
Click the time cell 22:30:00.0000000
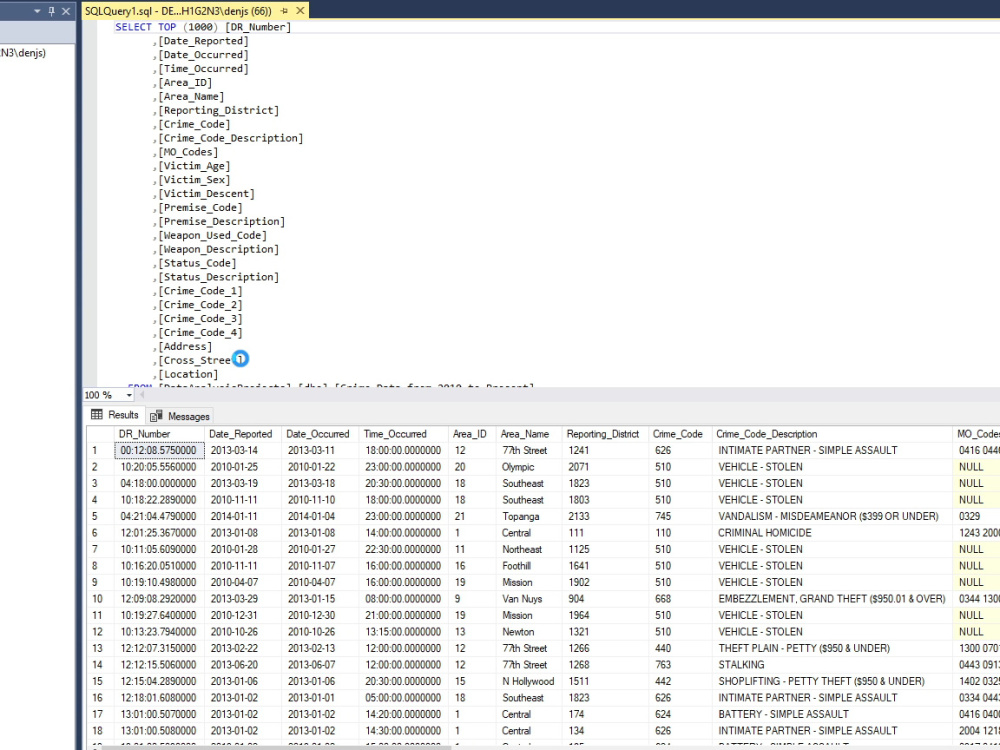404,549
